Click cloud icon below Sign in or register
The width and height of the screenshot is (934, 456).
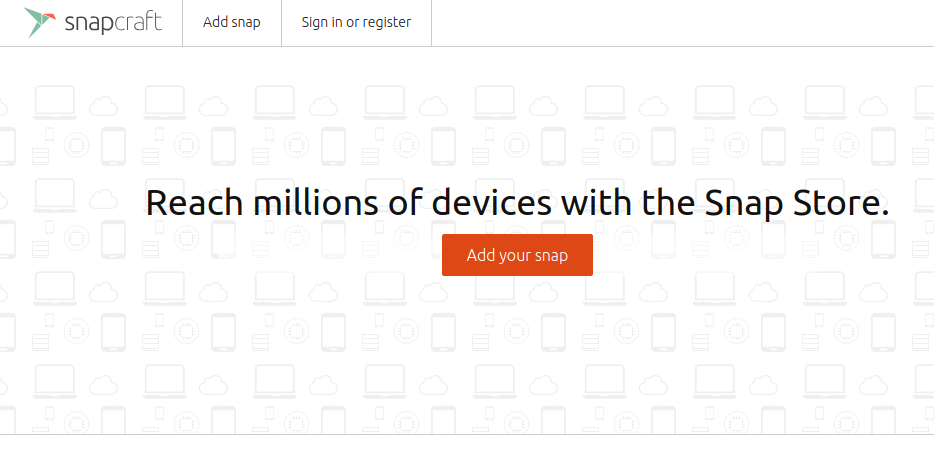(323, 107)
